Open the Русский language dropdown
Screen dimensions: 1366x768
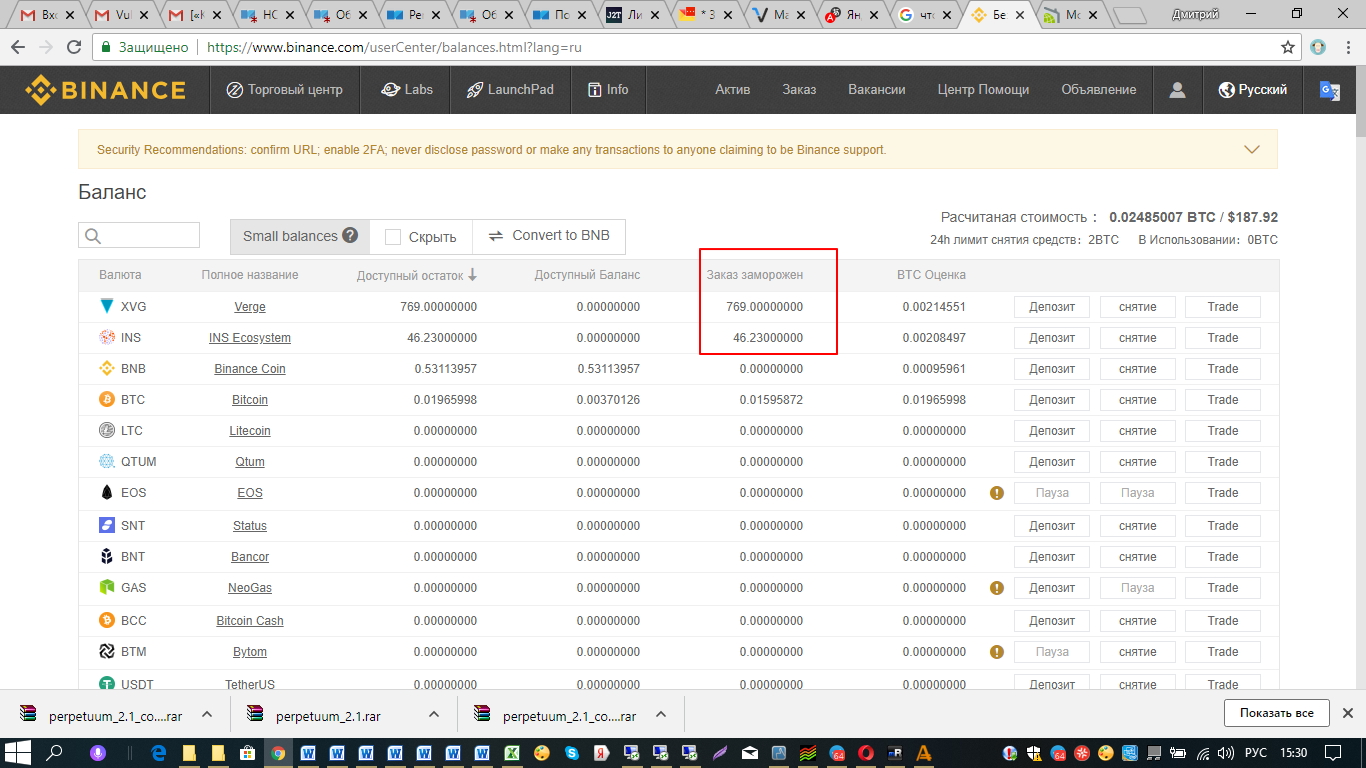click(1253, 90)
